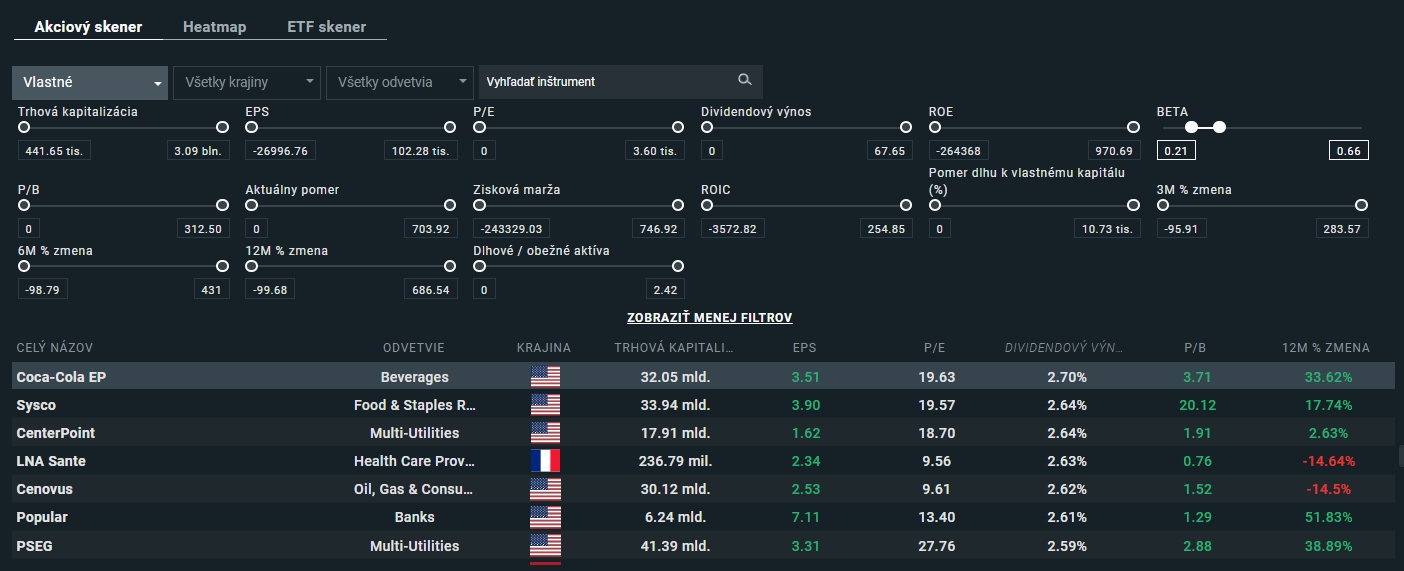The width and height of the screenshot is (1404, 571).
Task: Click the US flag in Sysco row
Action: coord(545,405)
